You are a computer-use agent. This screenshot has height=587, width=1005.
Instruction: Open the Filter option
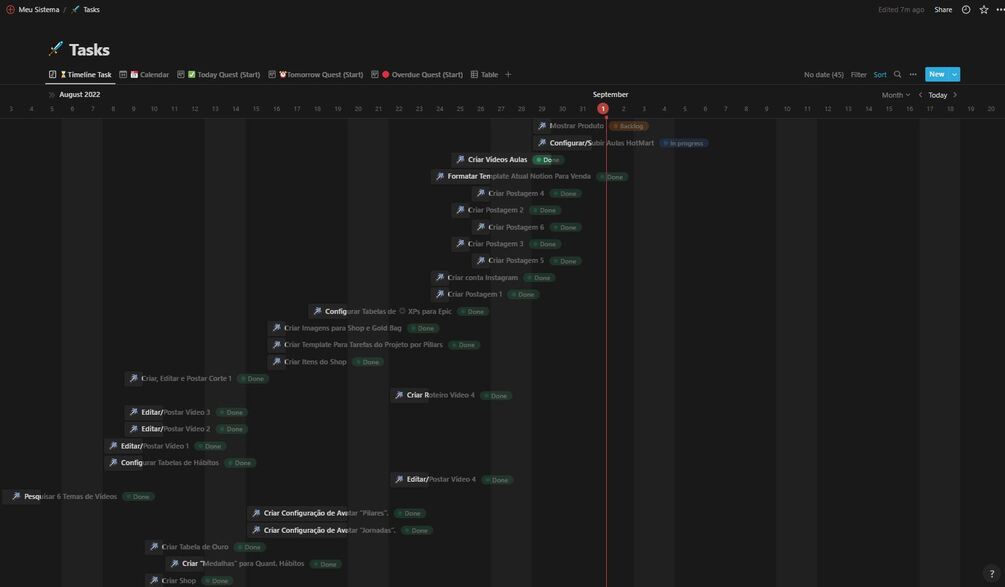[858, 75]
